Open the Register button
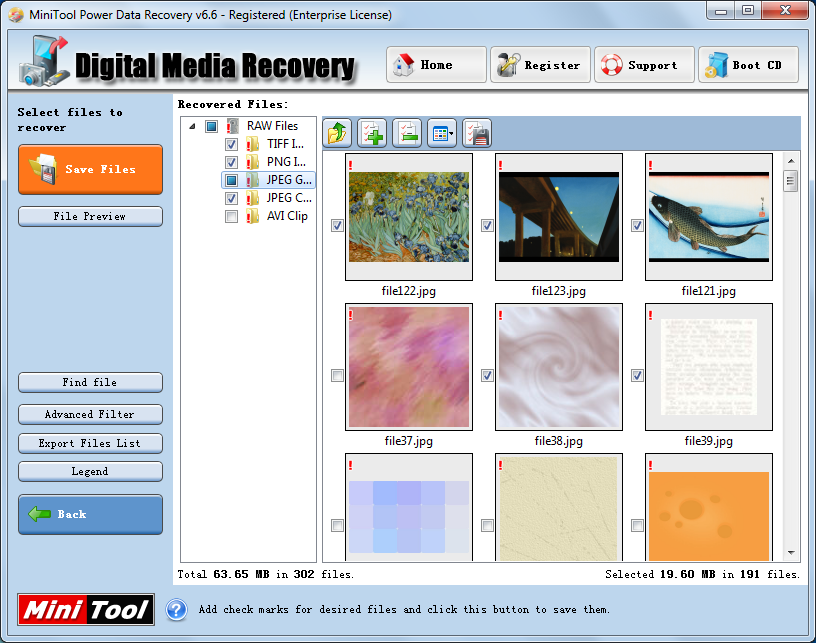This screenshot has width=816, height=643. 540,65
